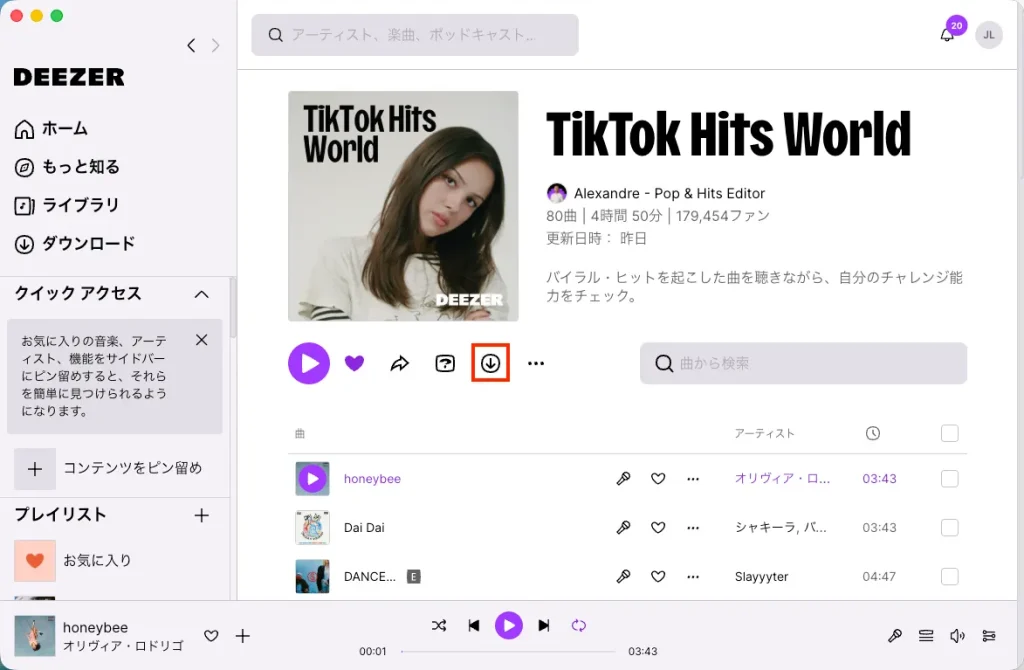
Task: Click now-playing album art thumbnail
Action: coord(35,635)
